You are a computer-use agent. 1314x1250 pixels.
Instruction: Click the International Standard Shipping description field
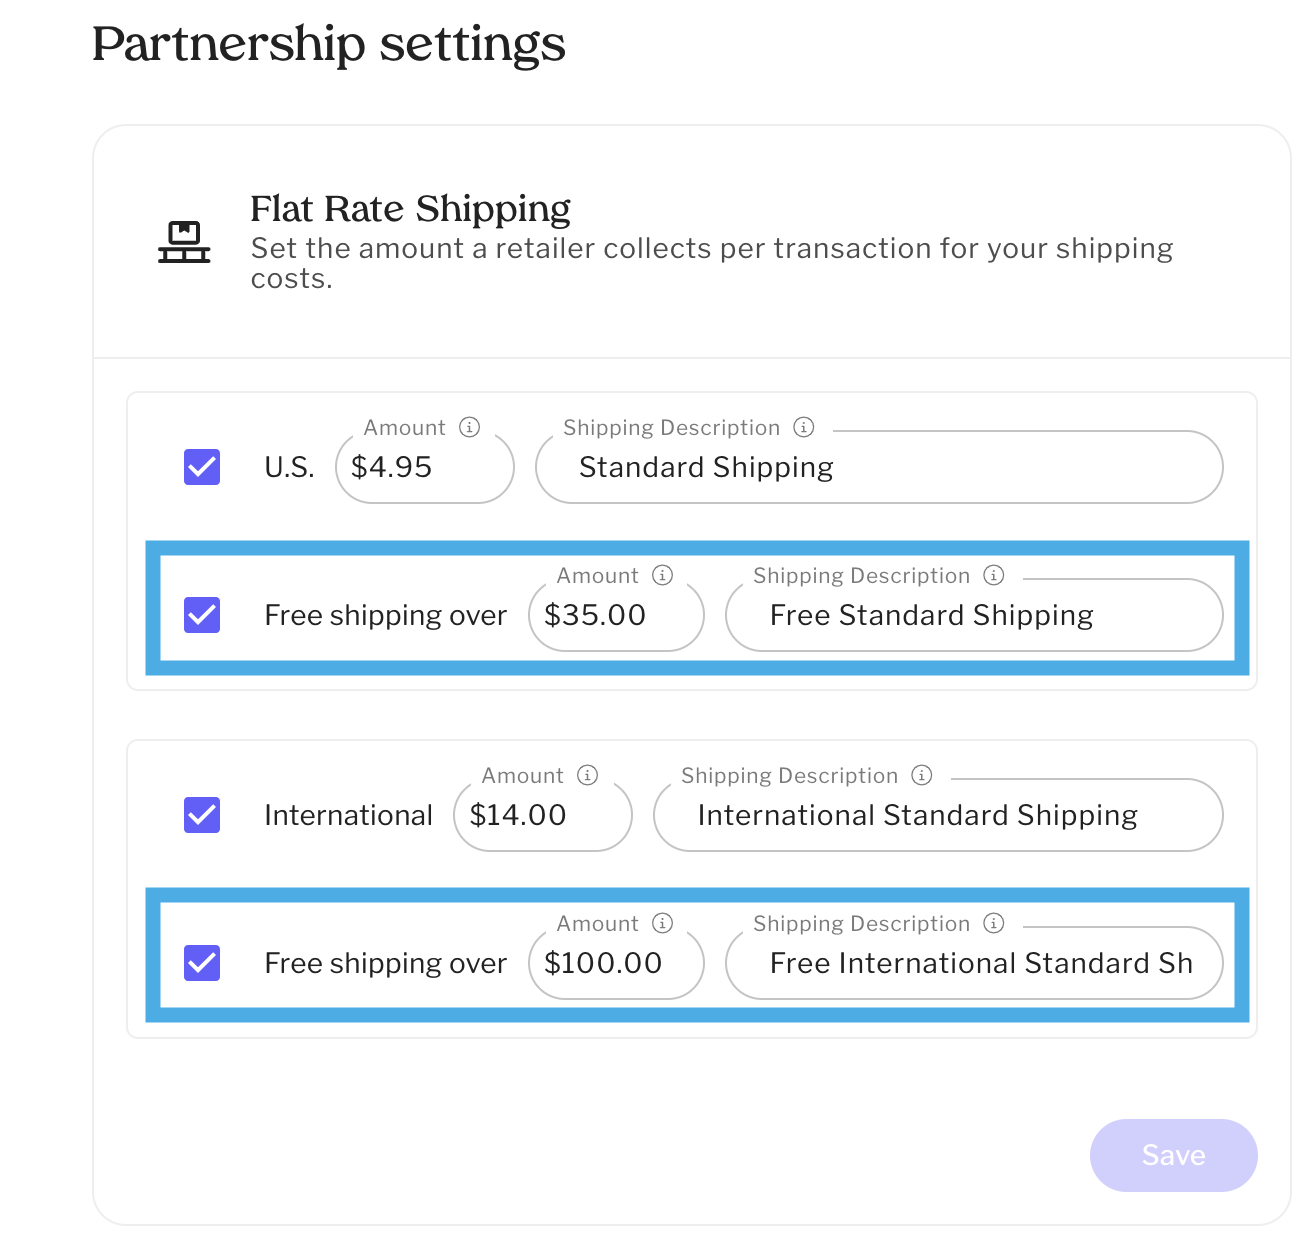coord(937,816)
